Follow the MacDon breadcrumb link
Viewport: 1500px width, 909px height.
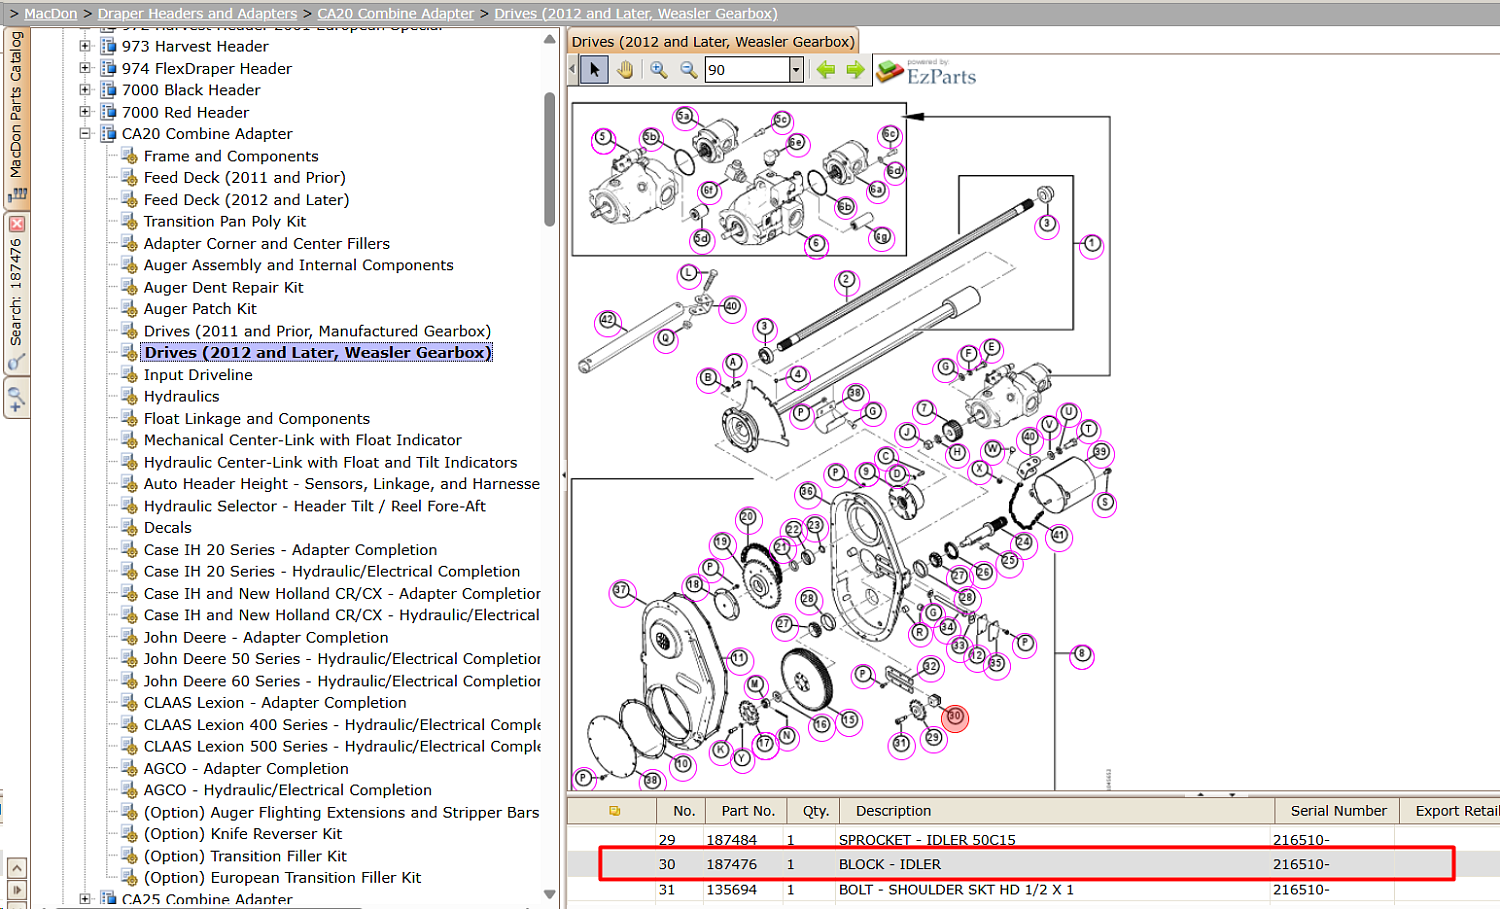(x=50, y=13)
